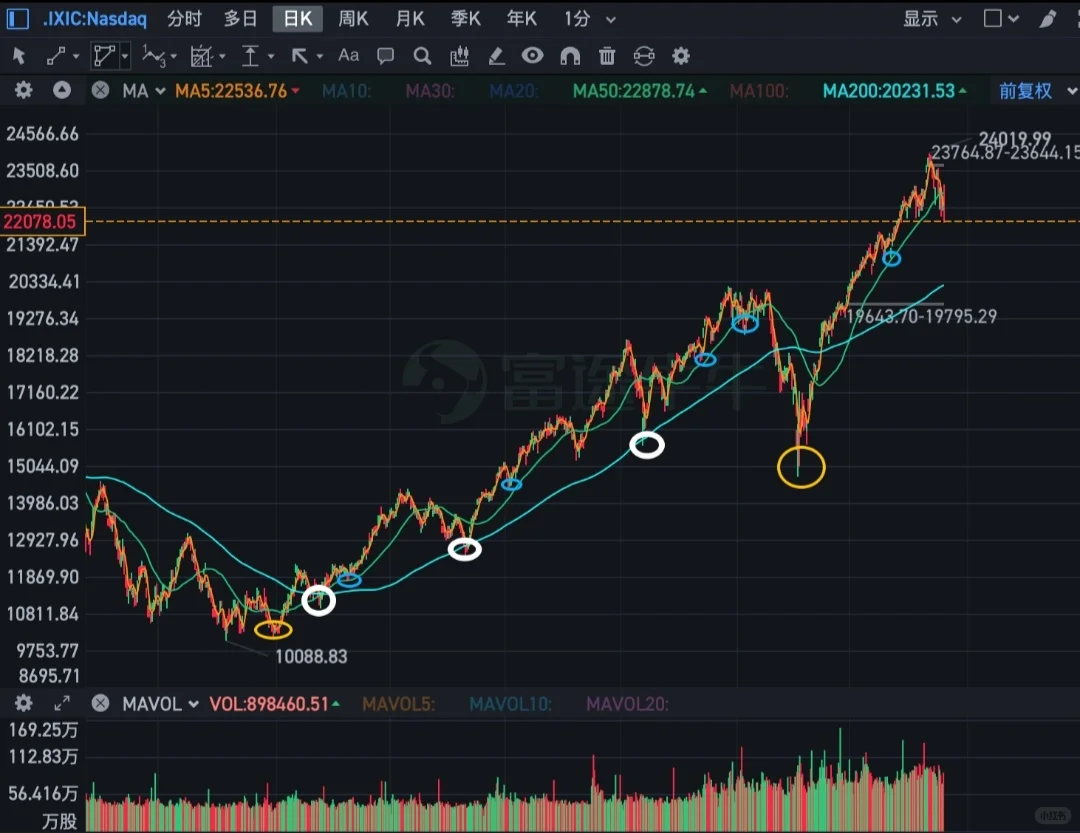The width and height of the screenshot is (1080, 833).
Task: Toggle the MA100 line
Action: 759,91
